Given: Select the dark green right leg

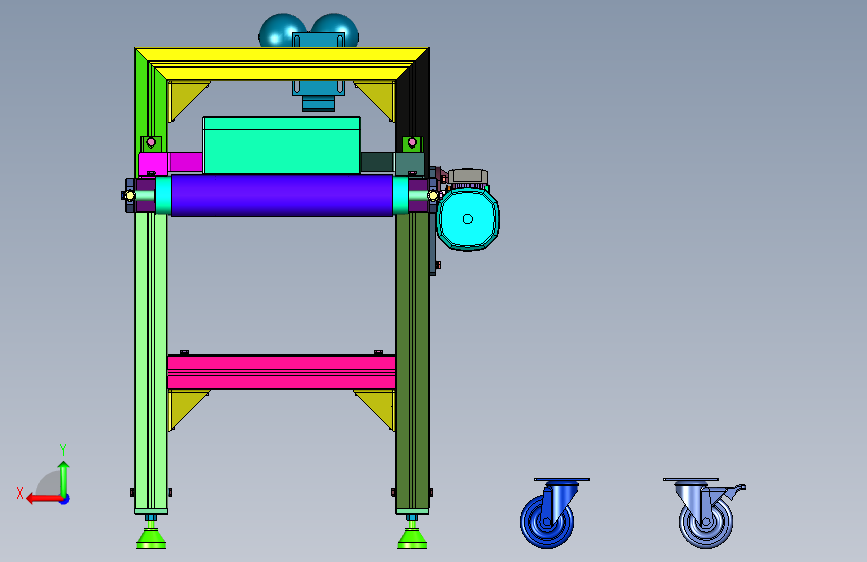Looking at the screenshot, I should [x=412, y=362].
